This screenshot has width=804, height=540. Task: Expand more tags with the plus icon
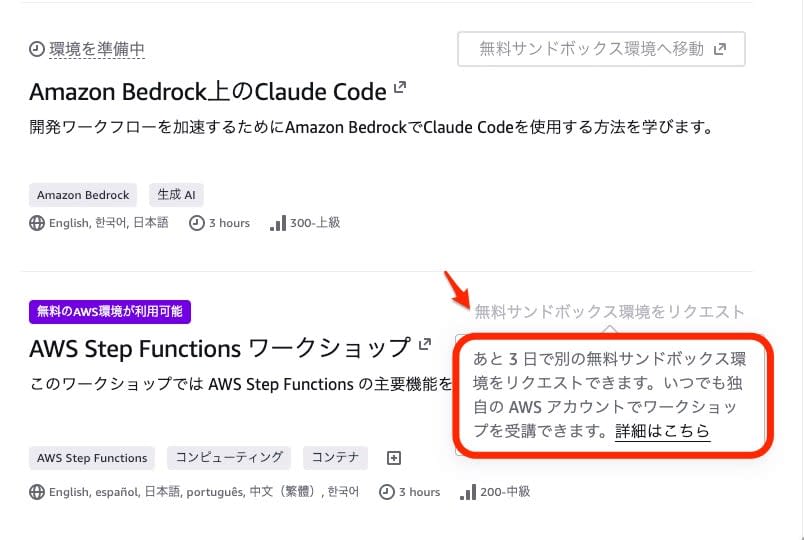click(x=394, y=458)
